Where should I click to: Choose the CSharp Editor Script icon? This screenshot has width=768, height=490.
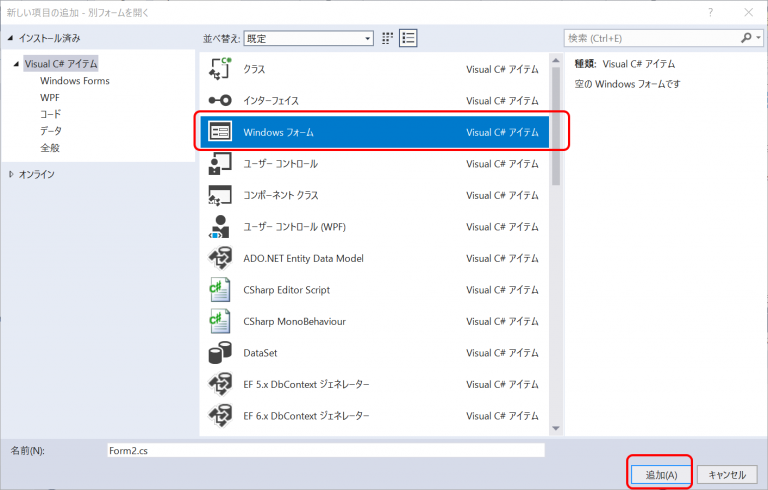(x=220, y=290)
